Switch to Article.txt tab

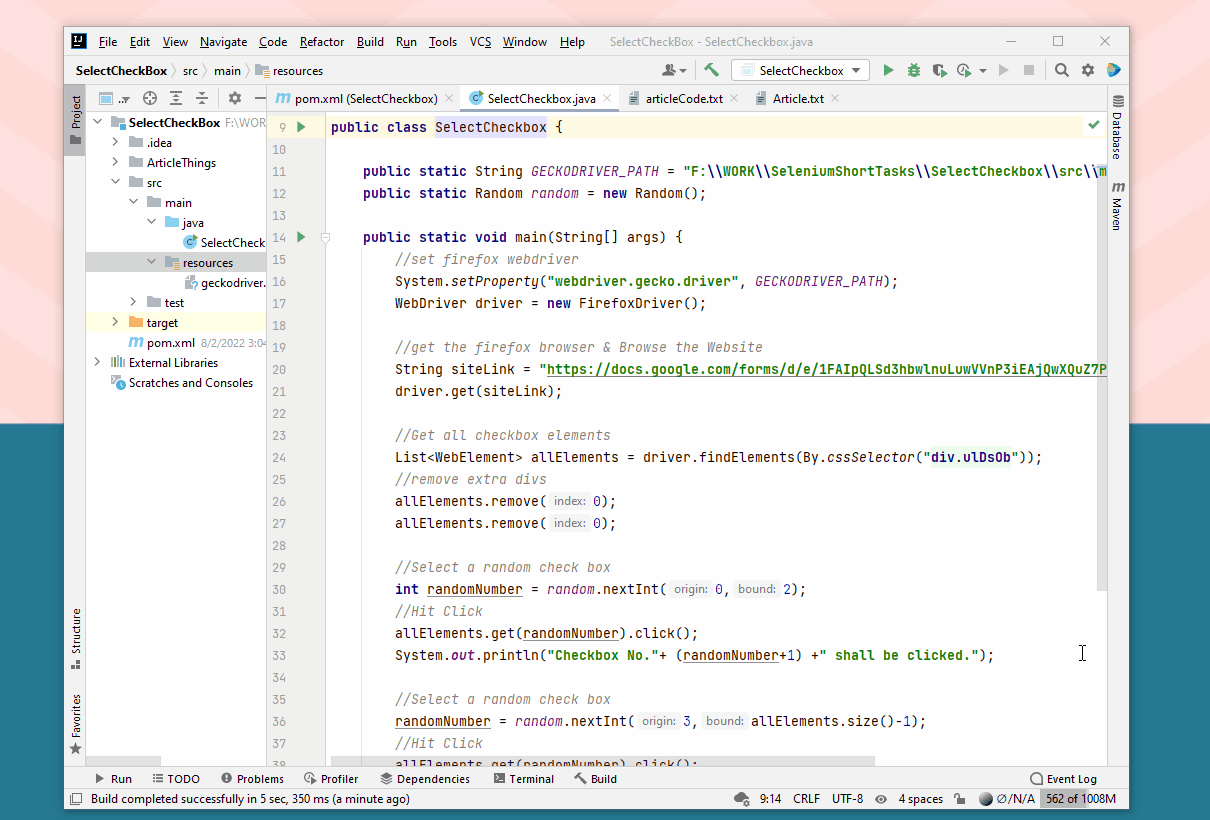click(x=797, y=98)
